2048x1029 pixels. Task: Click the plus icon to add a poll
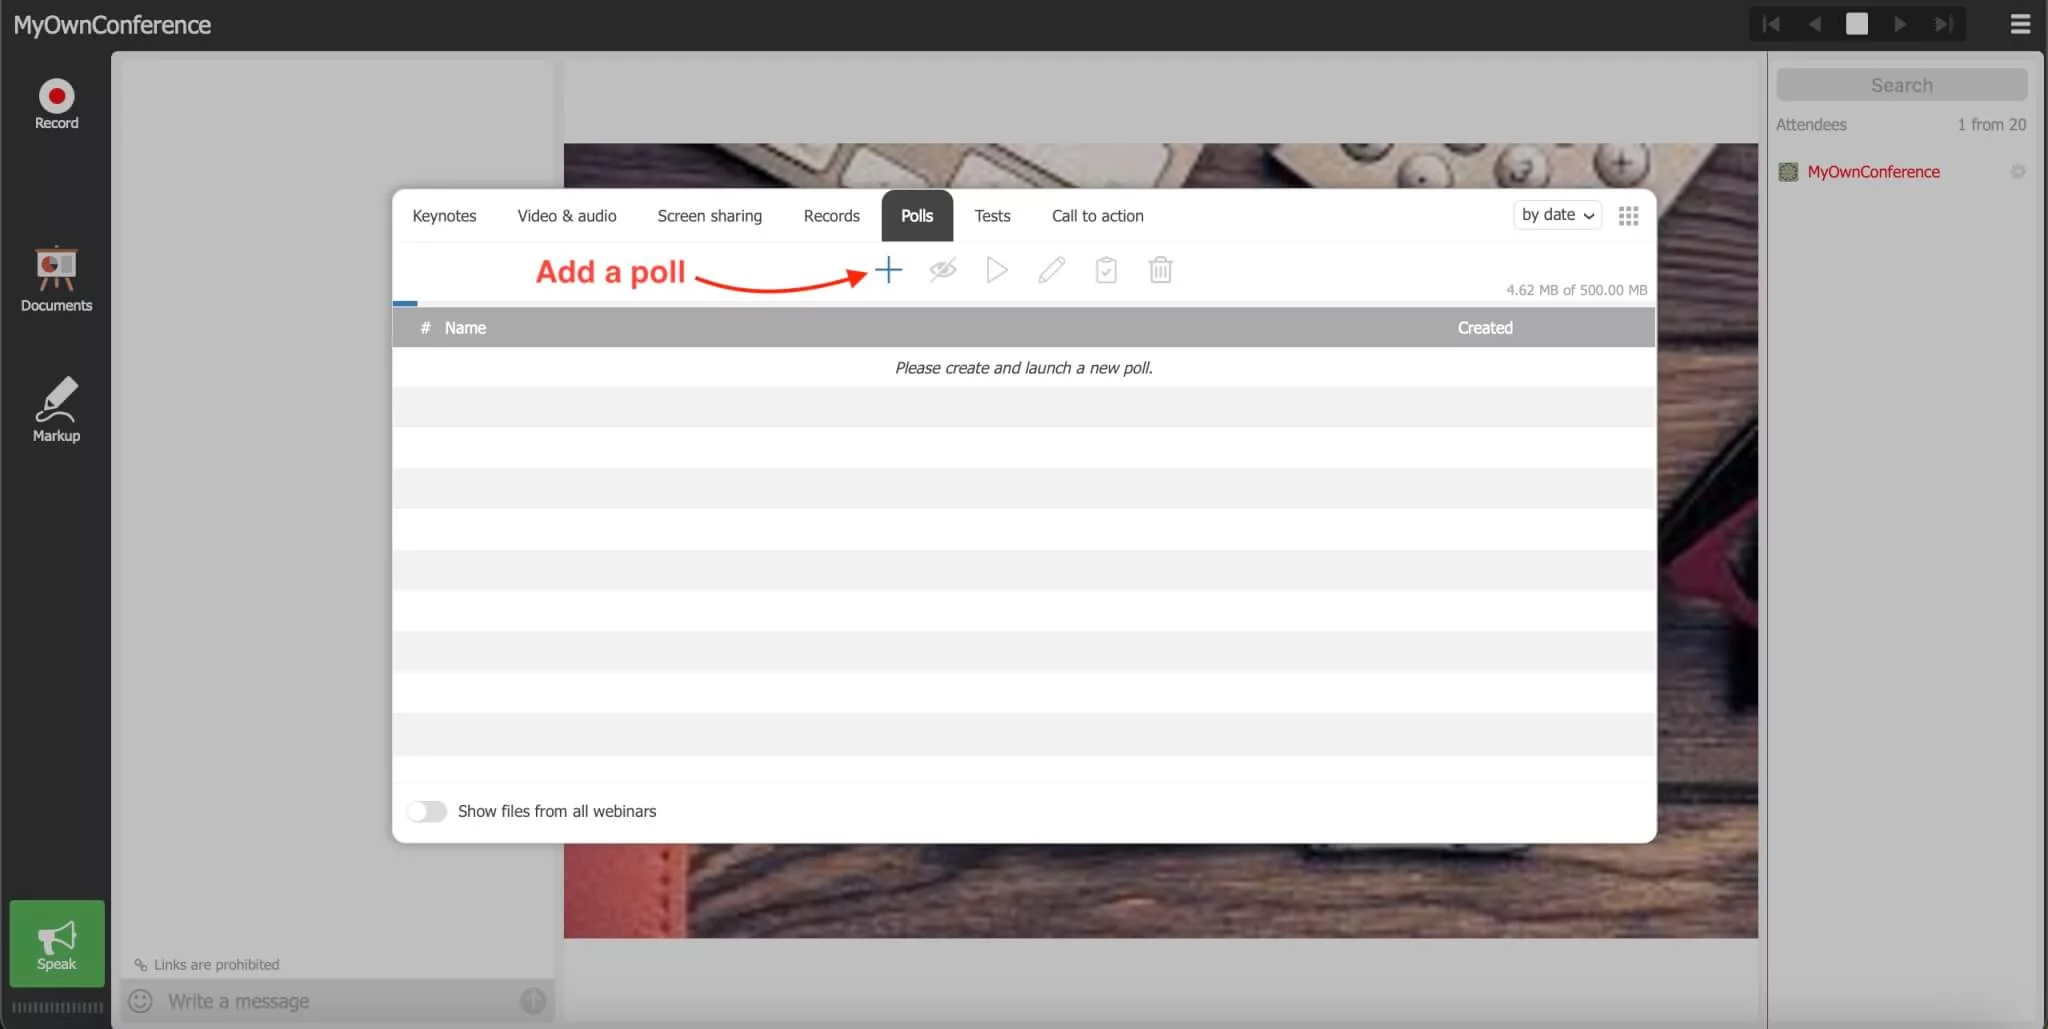tap(888, 270)
